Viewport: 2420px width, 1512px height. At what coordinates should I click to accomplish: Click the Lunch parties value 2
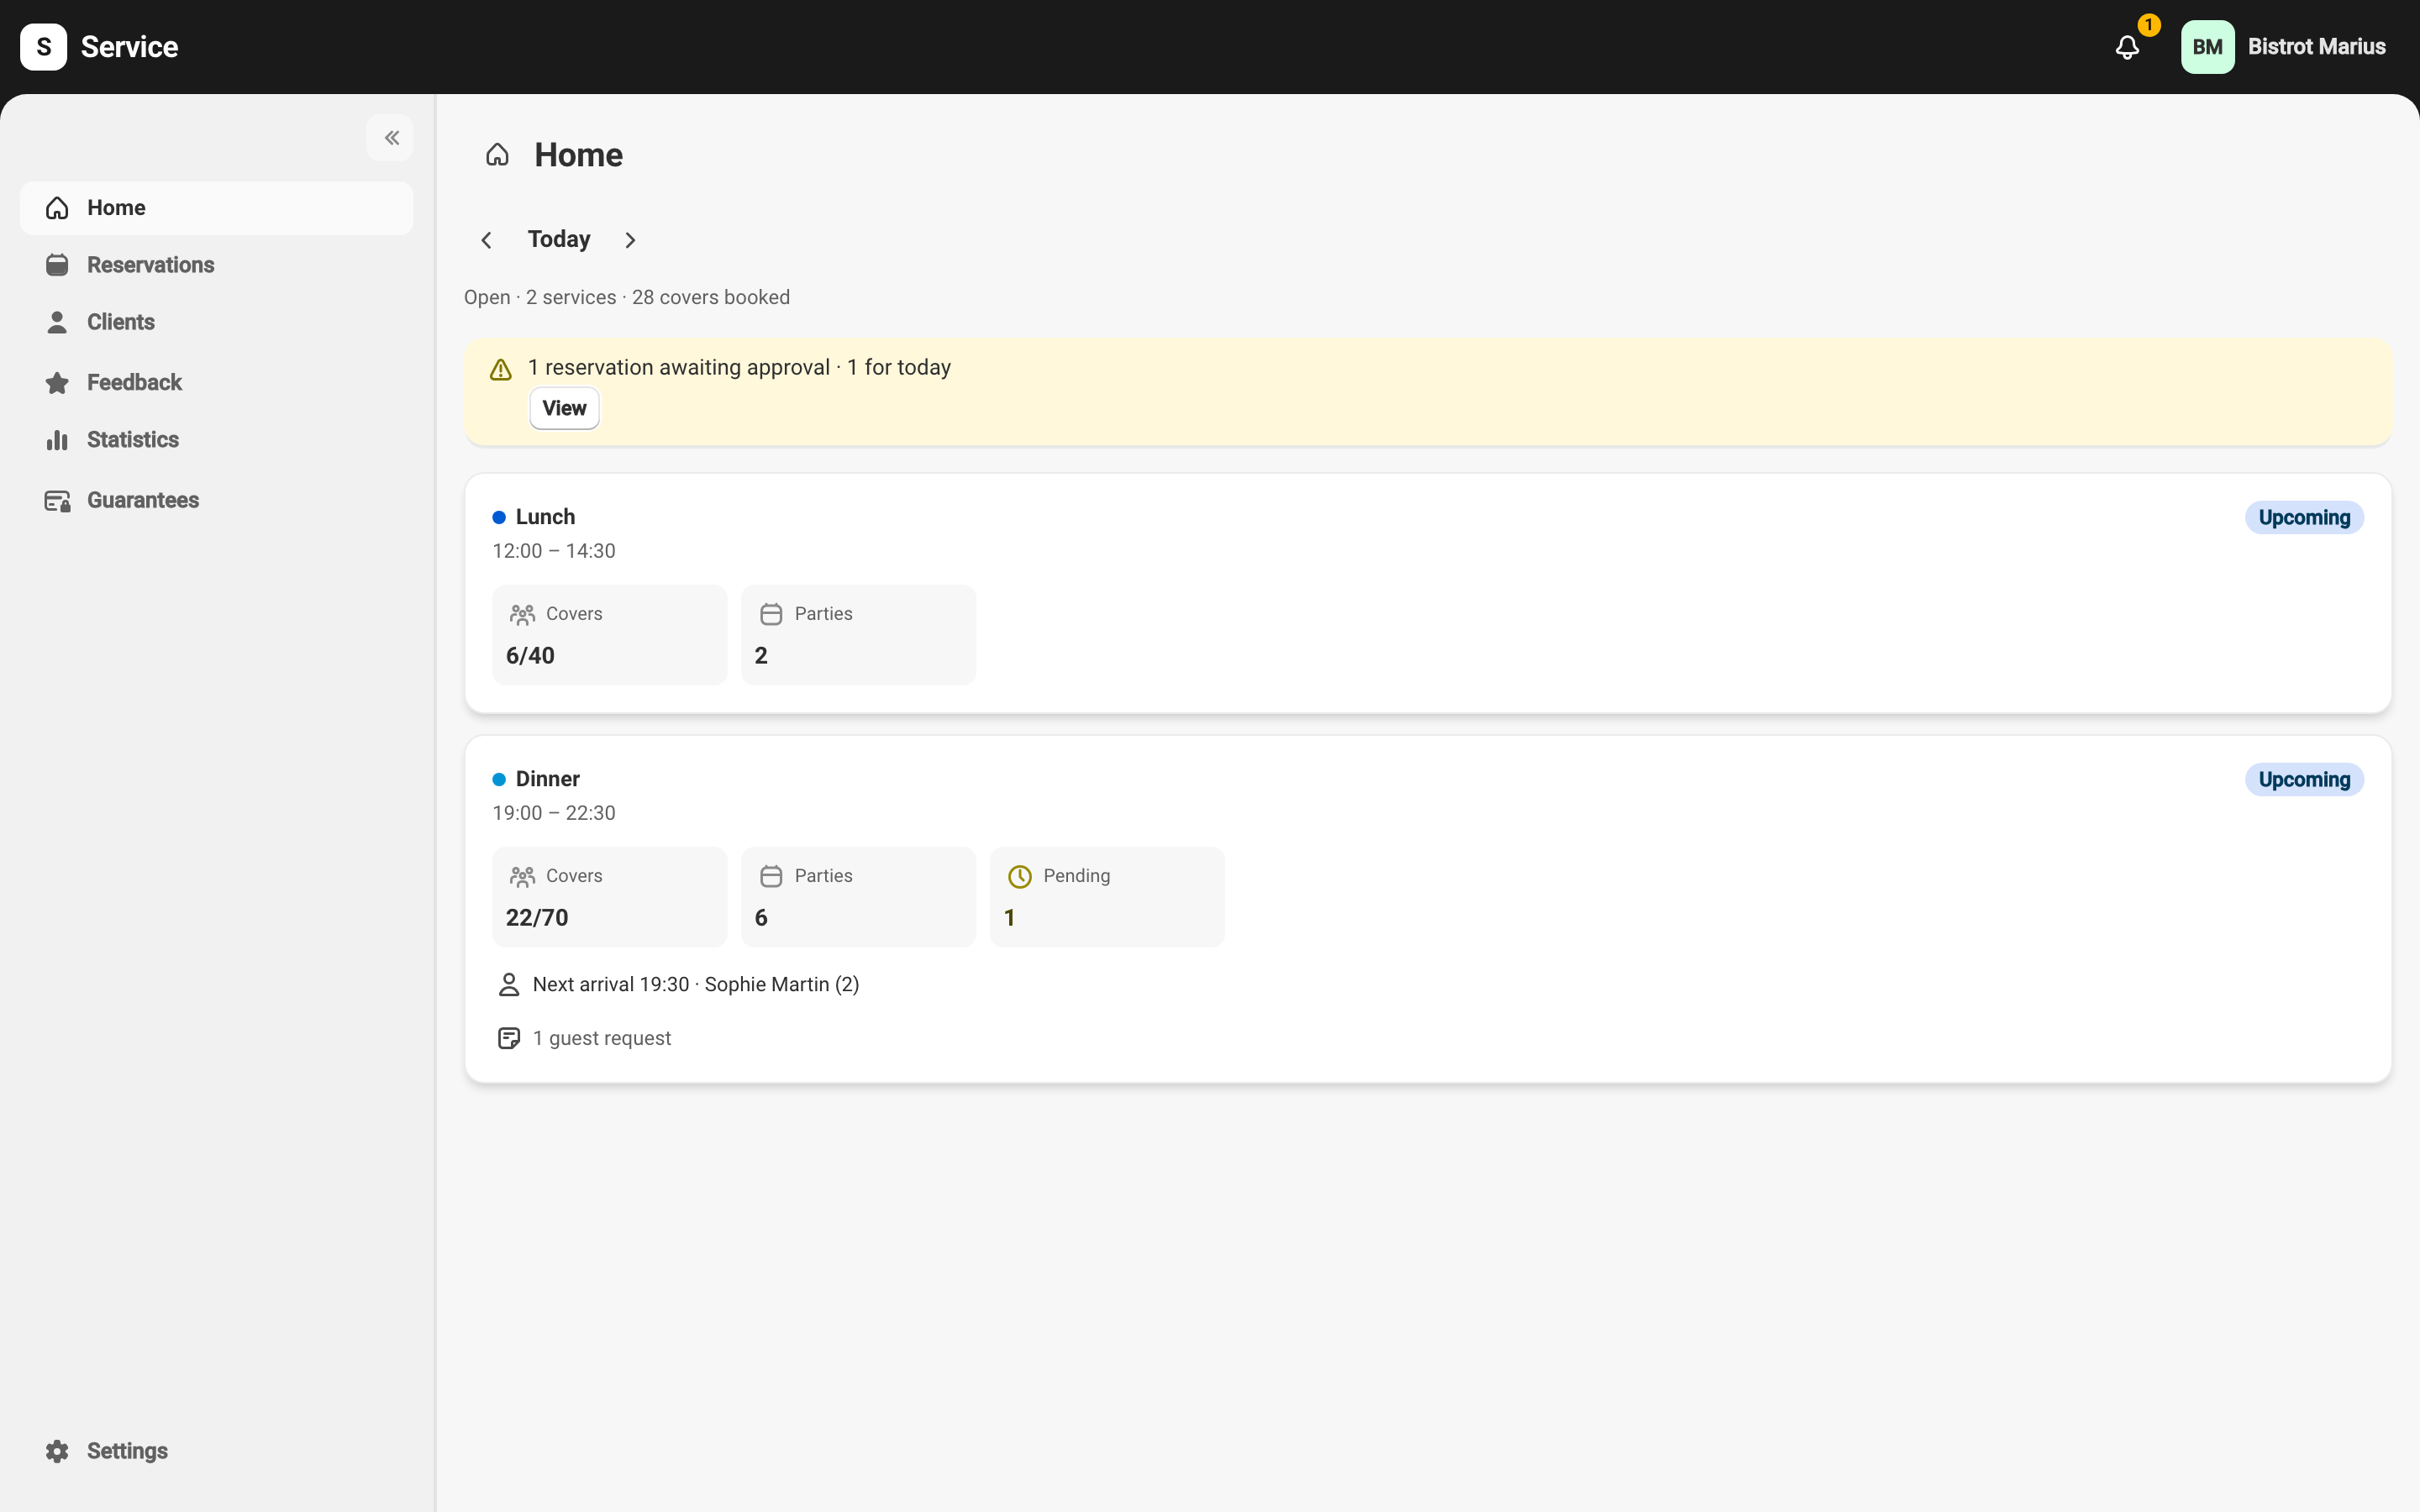point(761,656)
